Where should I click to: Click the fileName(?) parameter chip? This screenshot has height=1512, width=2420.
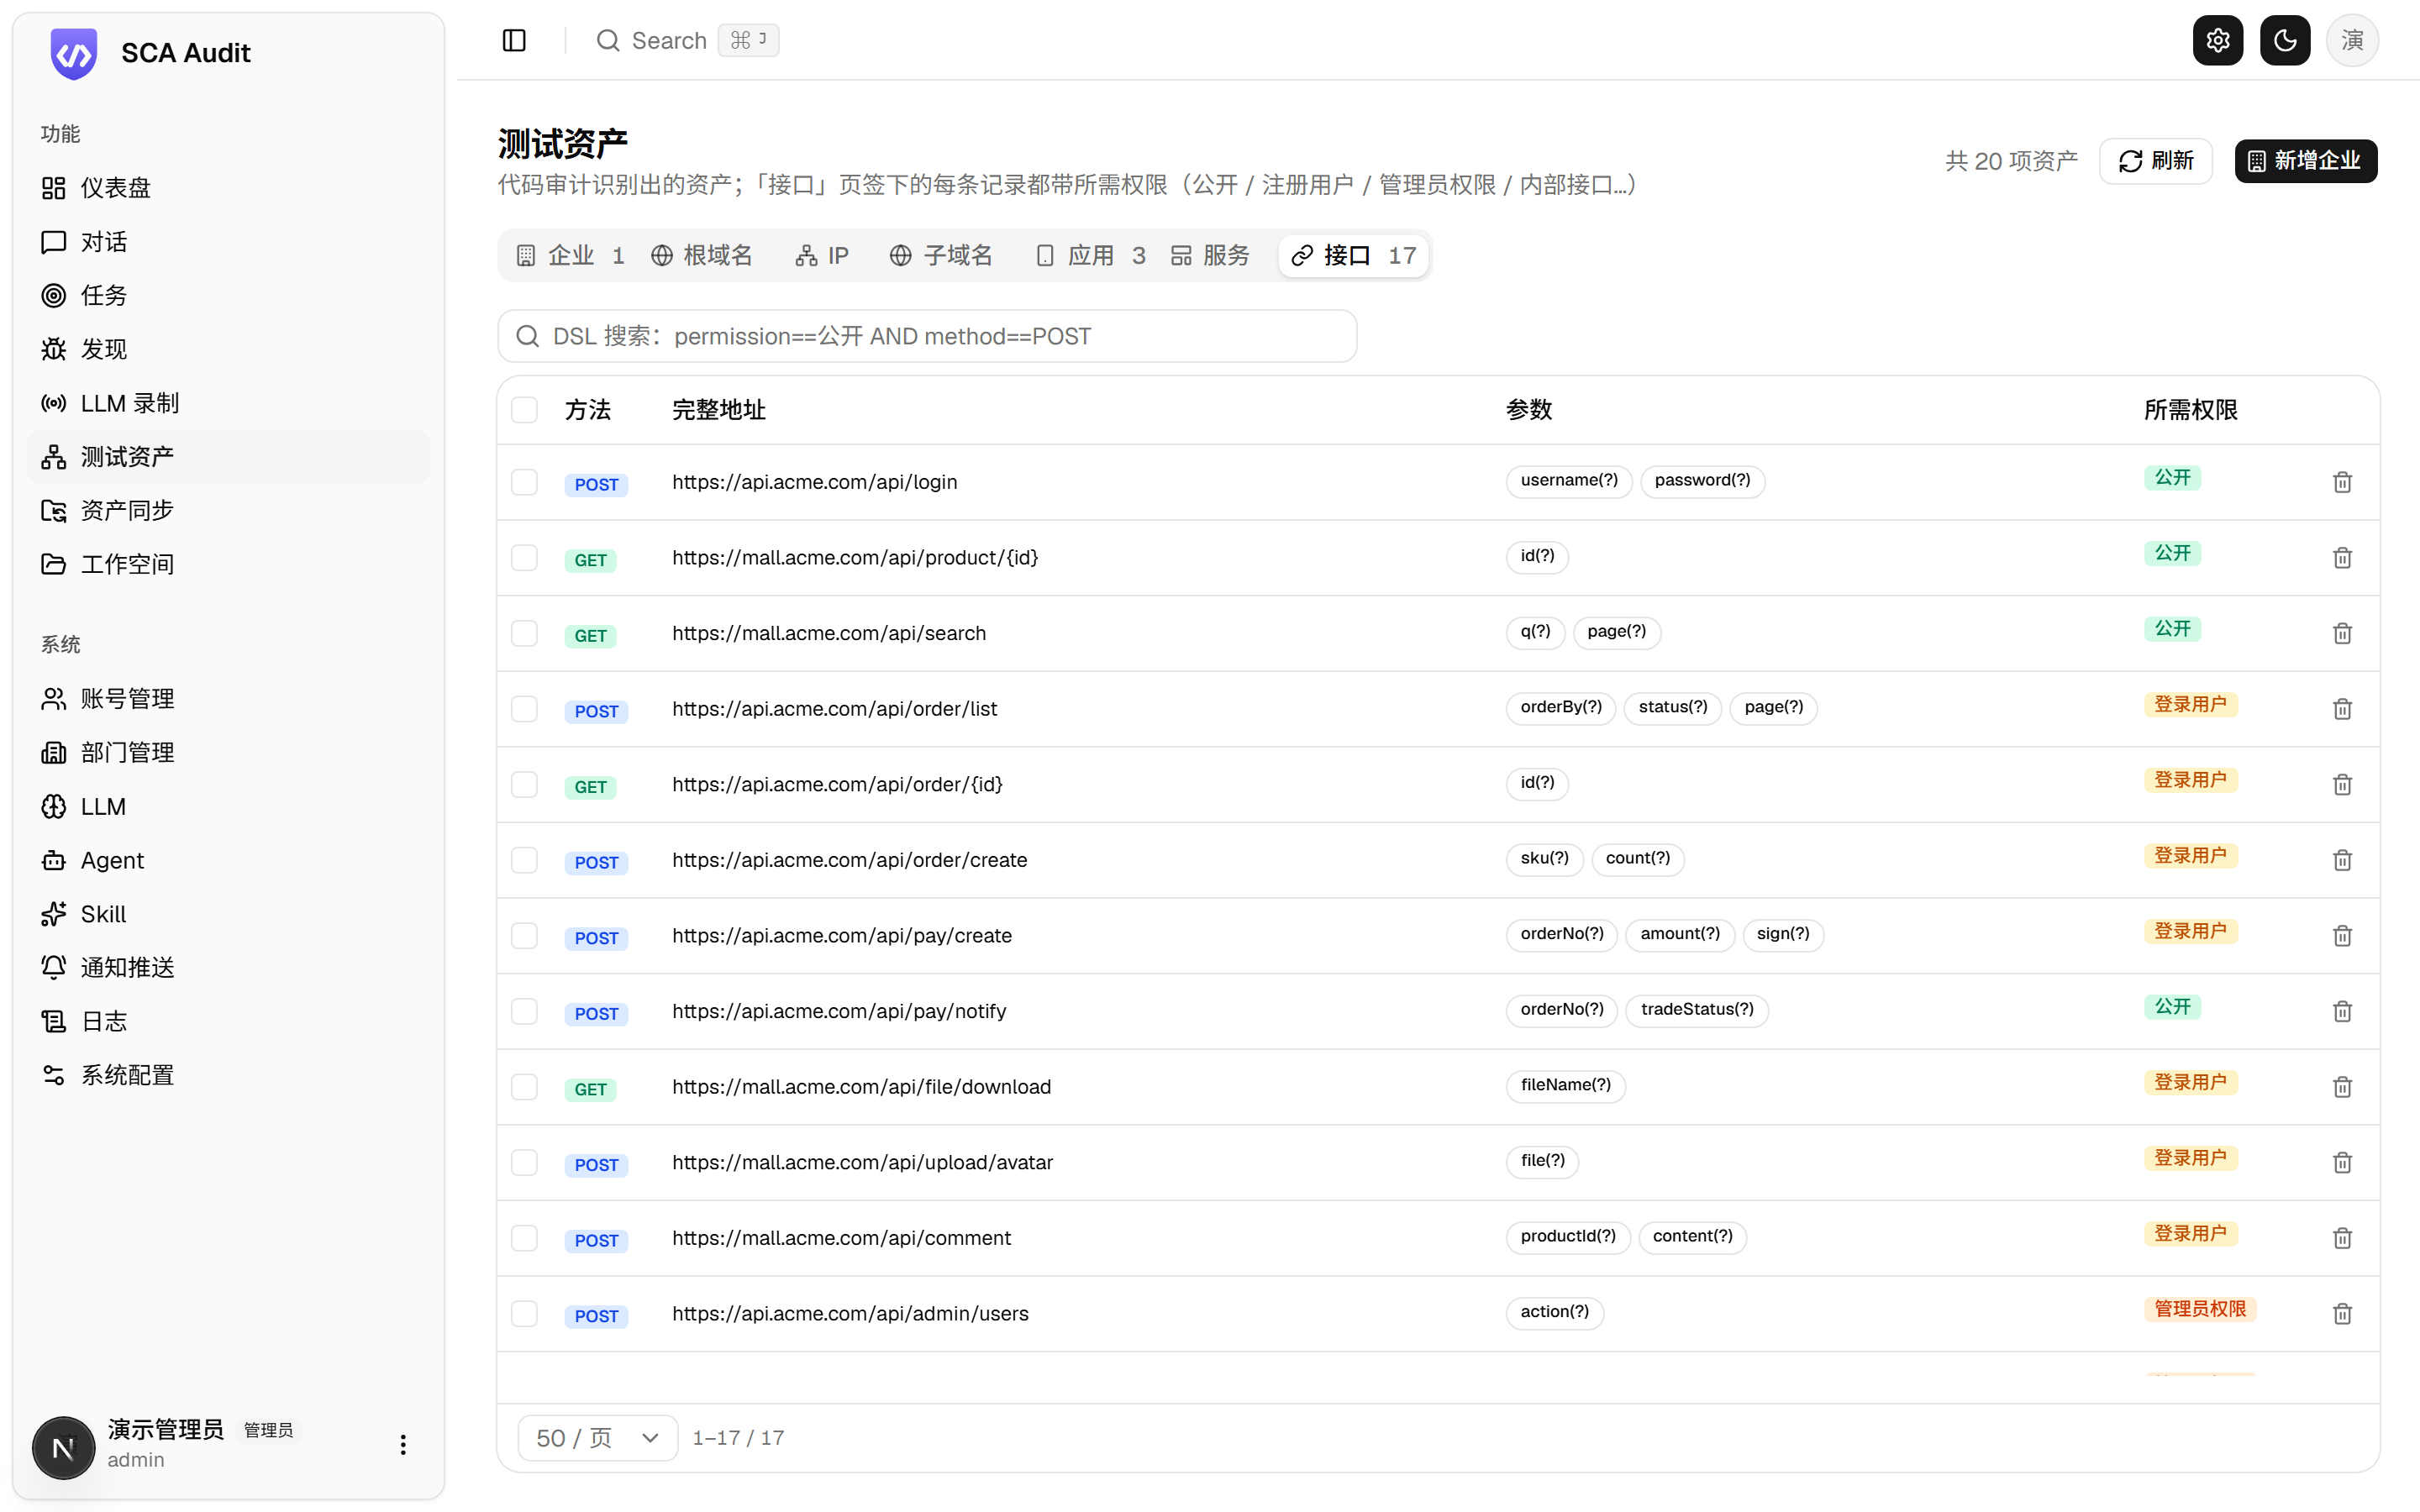click(x=1565, y=1085)
